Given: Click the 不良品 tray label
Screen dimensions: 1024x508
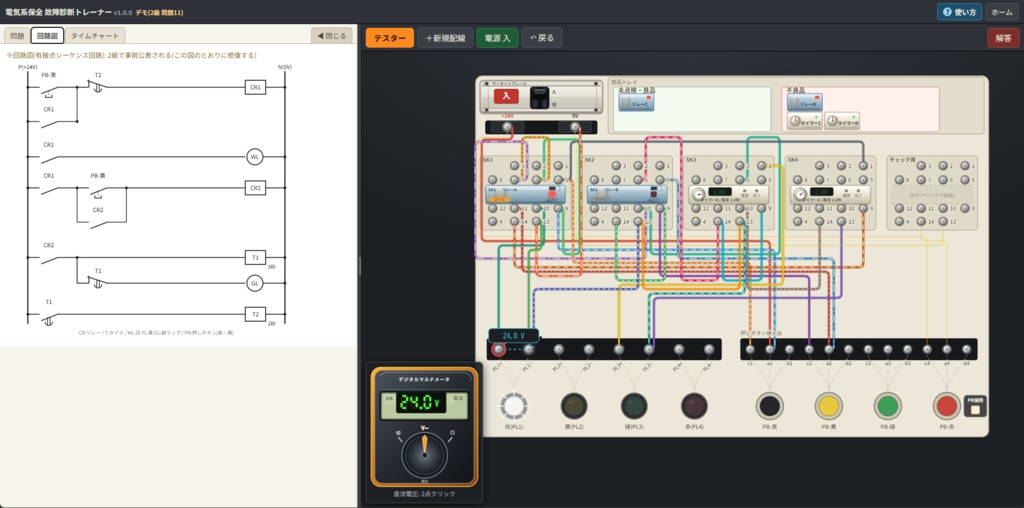Looking at the screenshot, I should [x=796, y=90].
